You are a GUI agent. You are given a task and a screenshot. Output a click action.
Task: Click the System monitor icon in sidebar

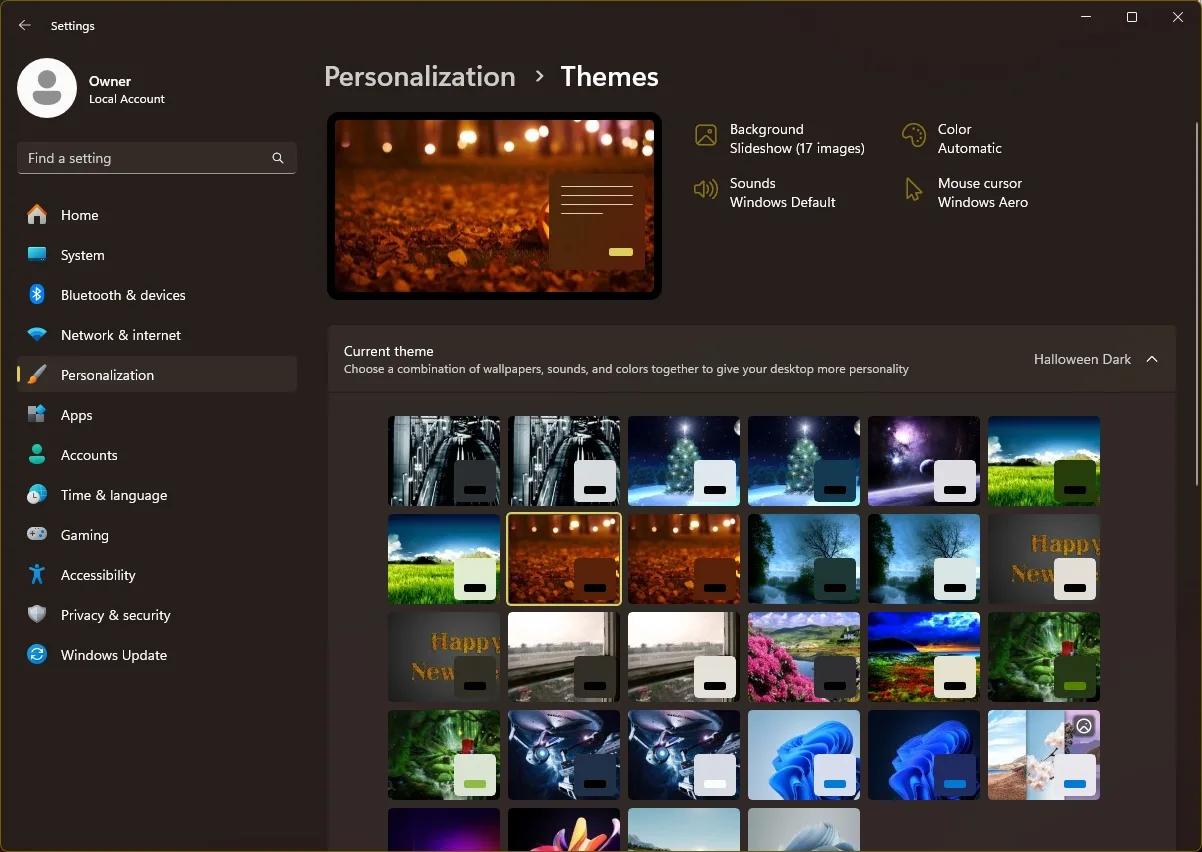pos(37,255)
